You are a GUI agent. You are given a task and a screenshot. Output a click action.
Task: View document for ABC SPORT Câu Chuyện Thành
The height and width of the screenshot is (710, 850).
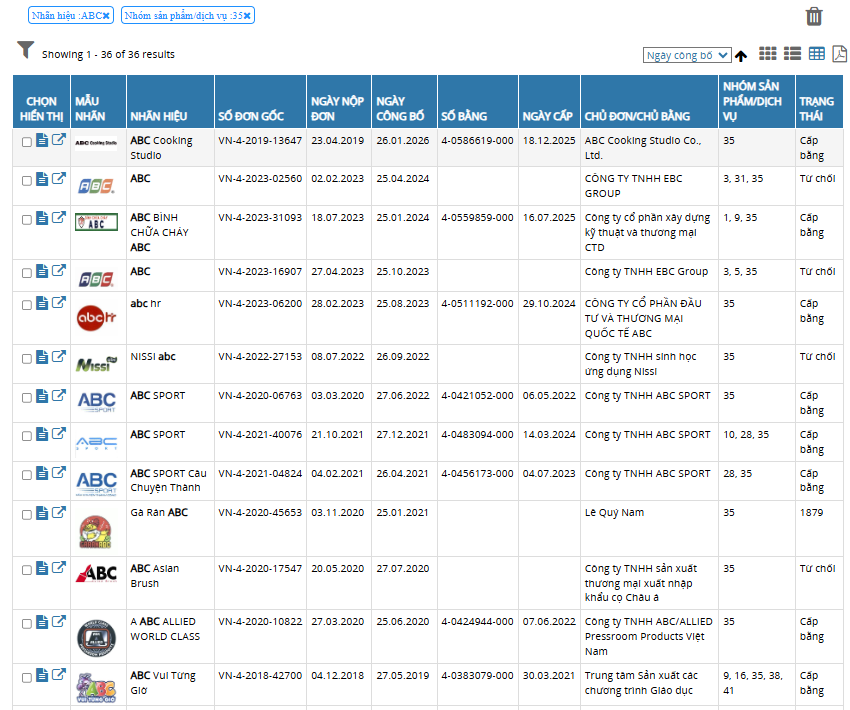click(x=42, y=473)
